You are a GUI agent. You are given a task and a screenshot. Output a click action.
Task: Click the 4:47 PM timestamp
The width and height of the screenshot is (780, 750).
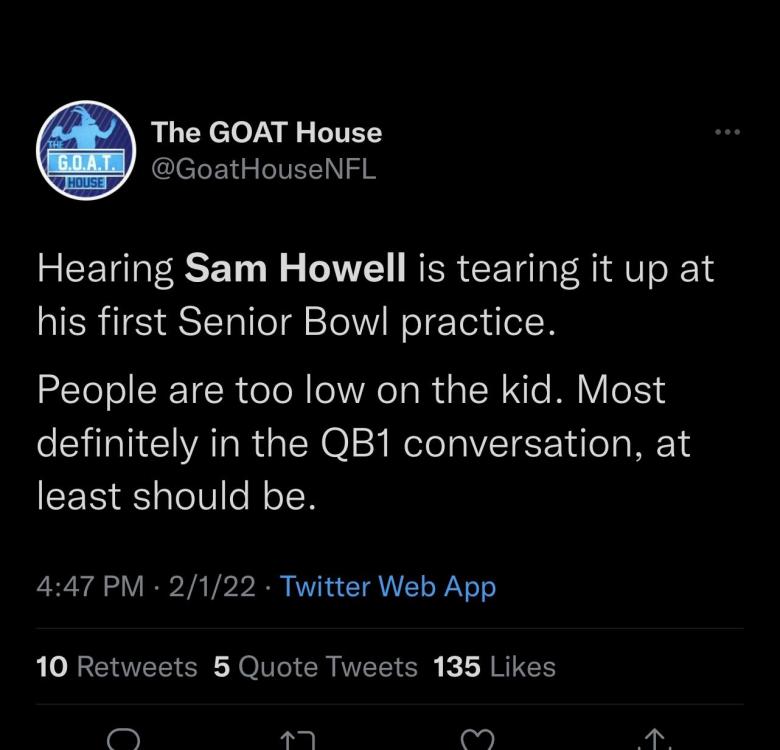coord(90,586)
